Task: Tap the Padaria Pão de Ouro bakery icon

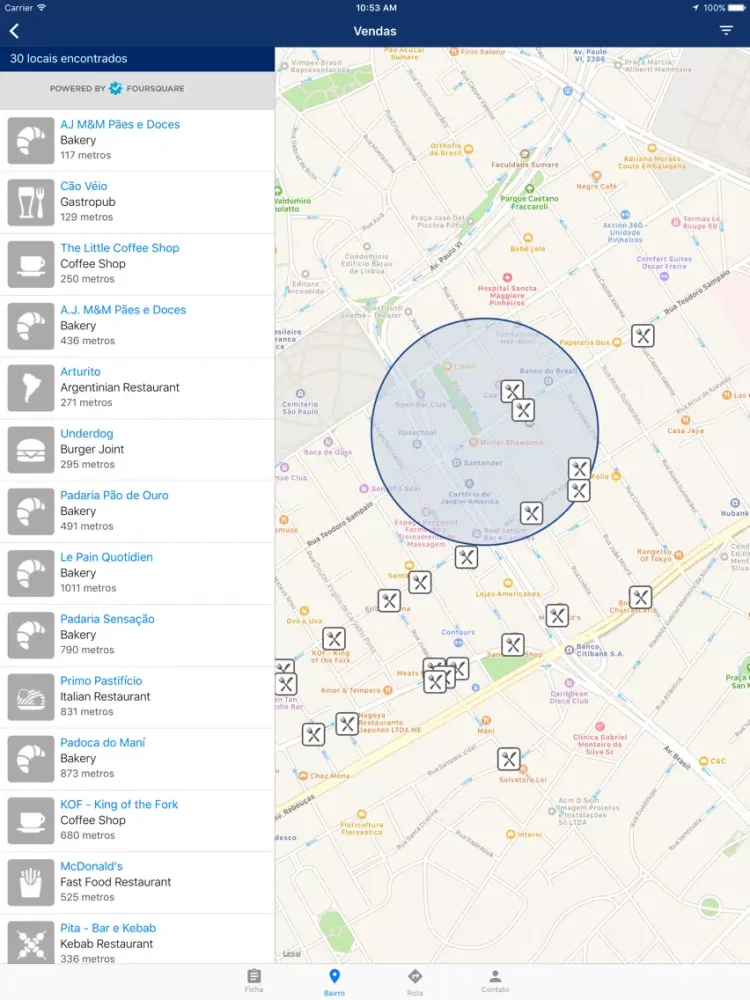Action: 31,511
